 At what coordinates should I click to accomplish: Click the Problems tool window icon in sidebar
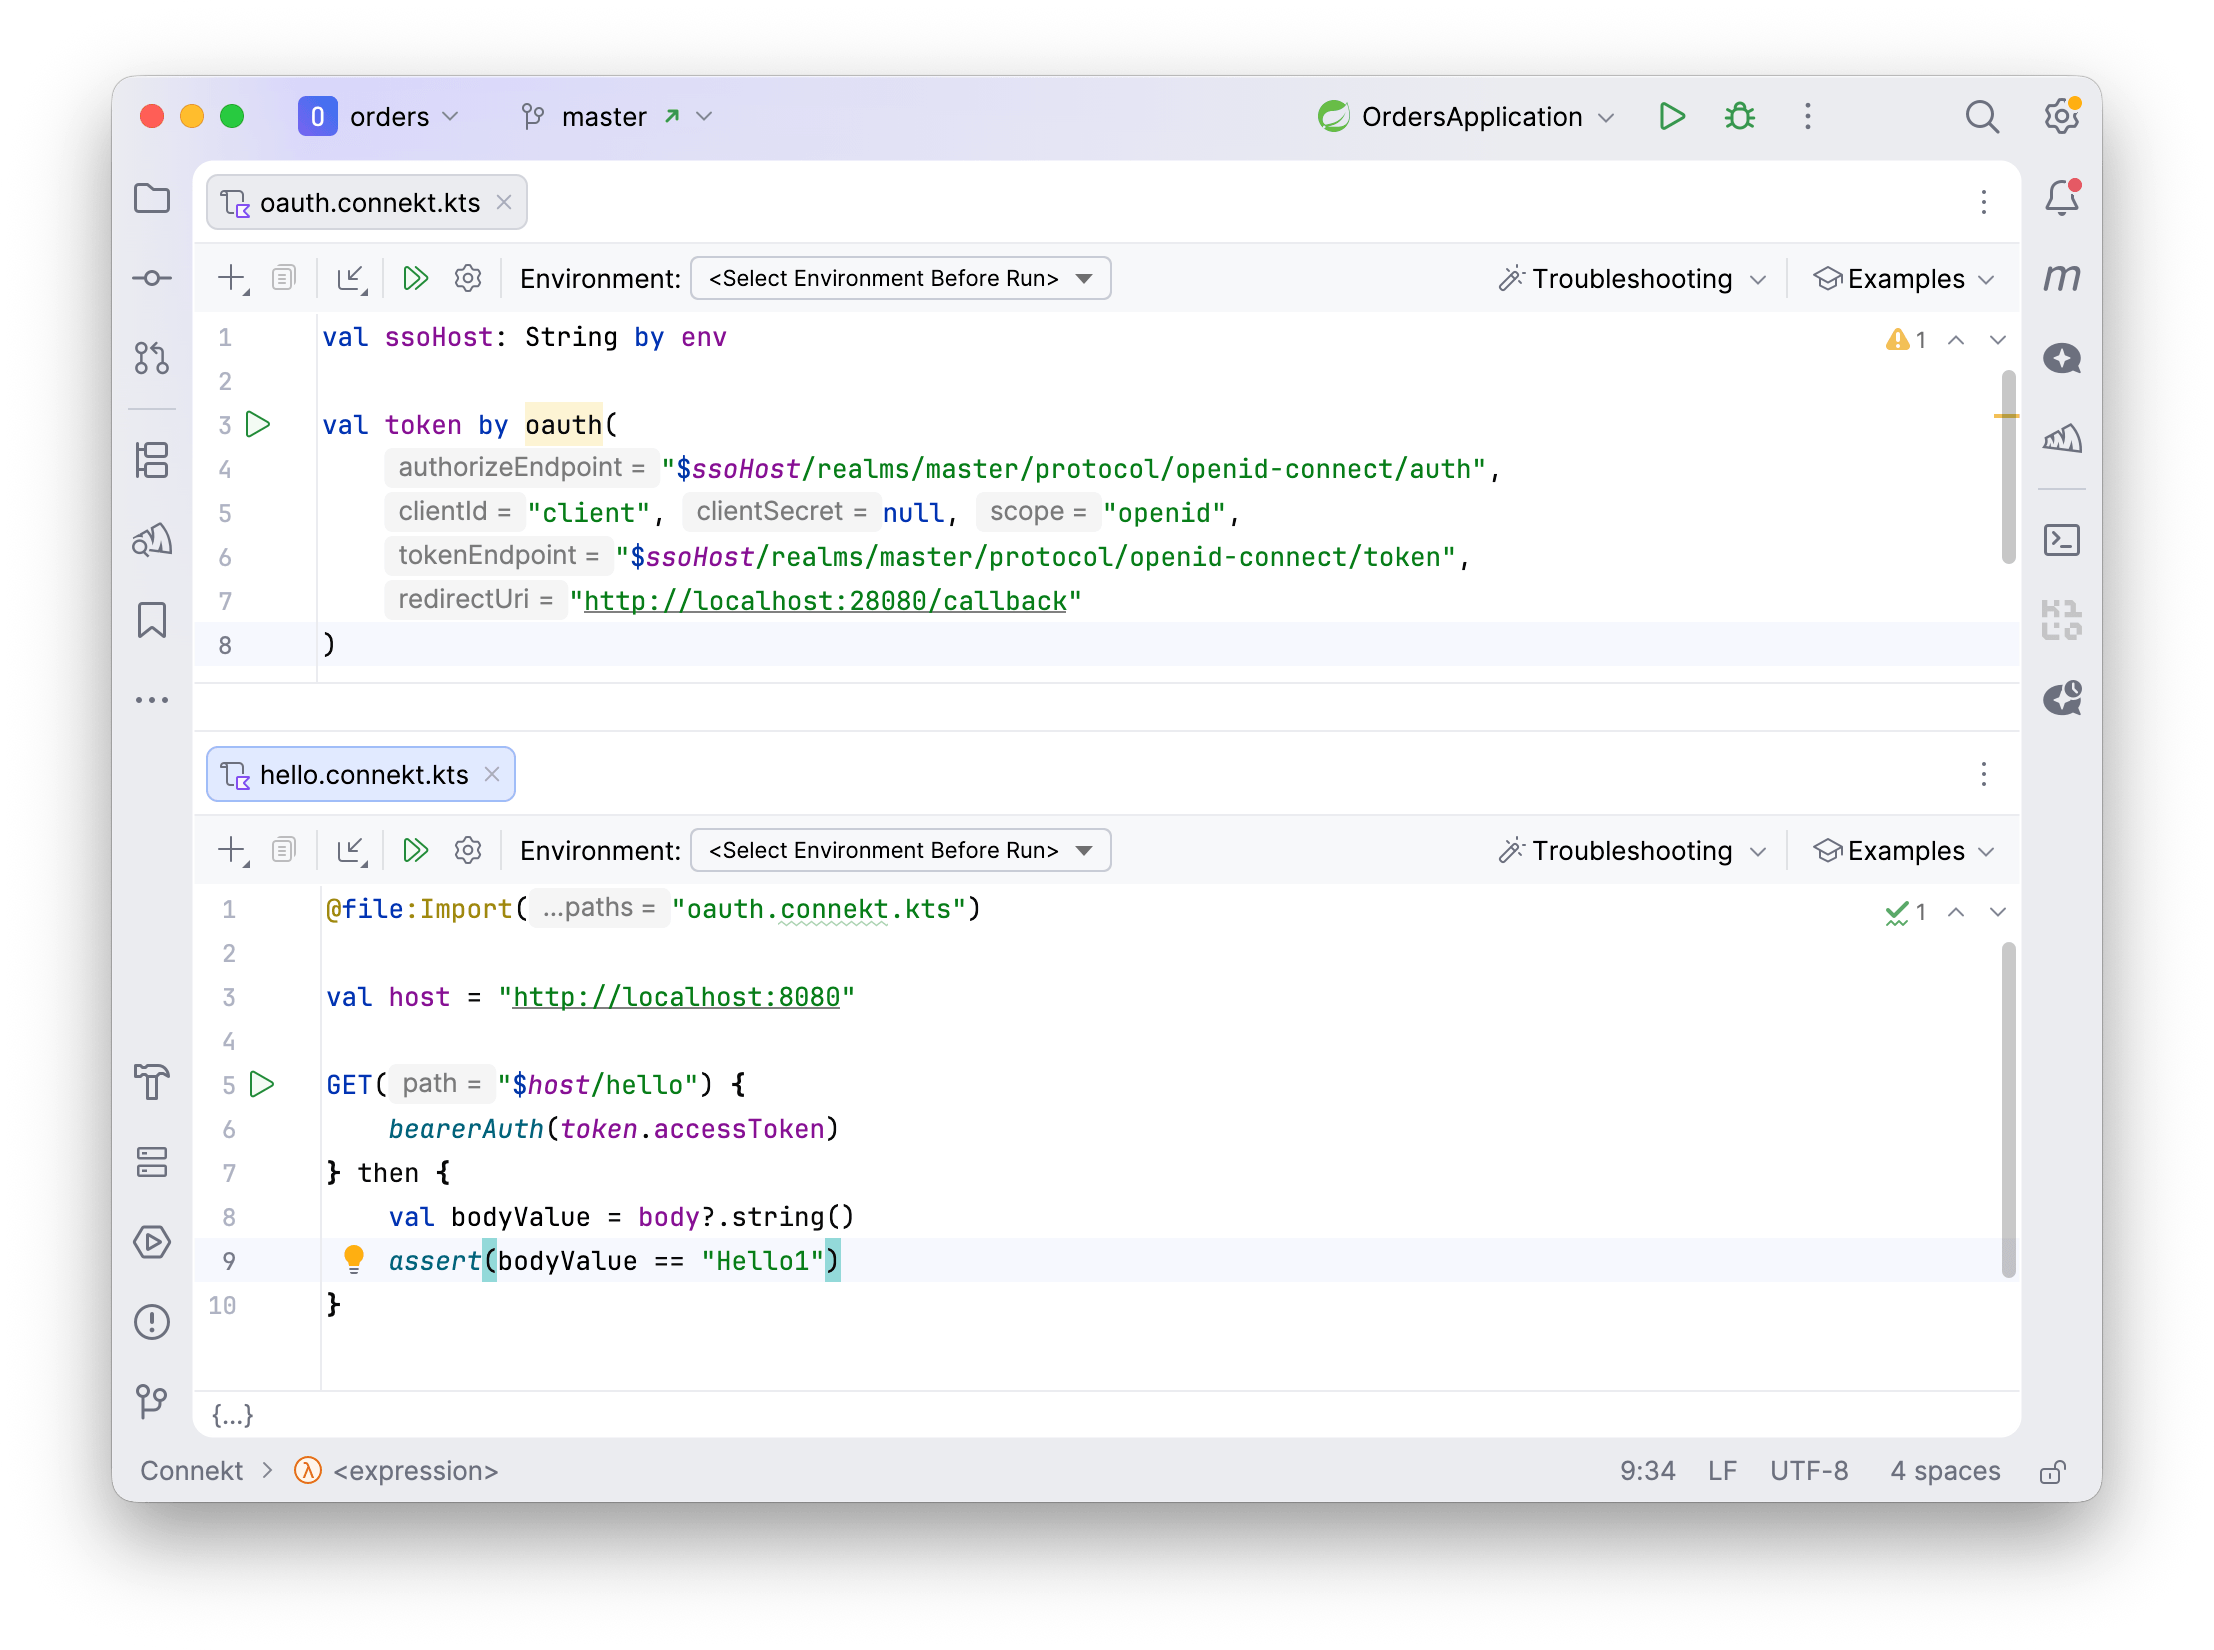(152, 1322)
